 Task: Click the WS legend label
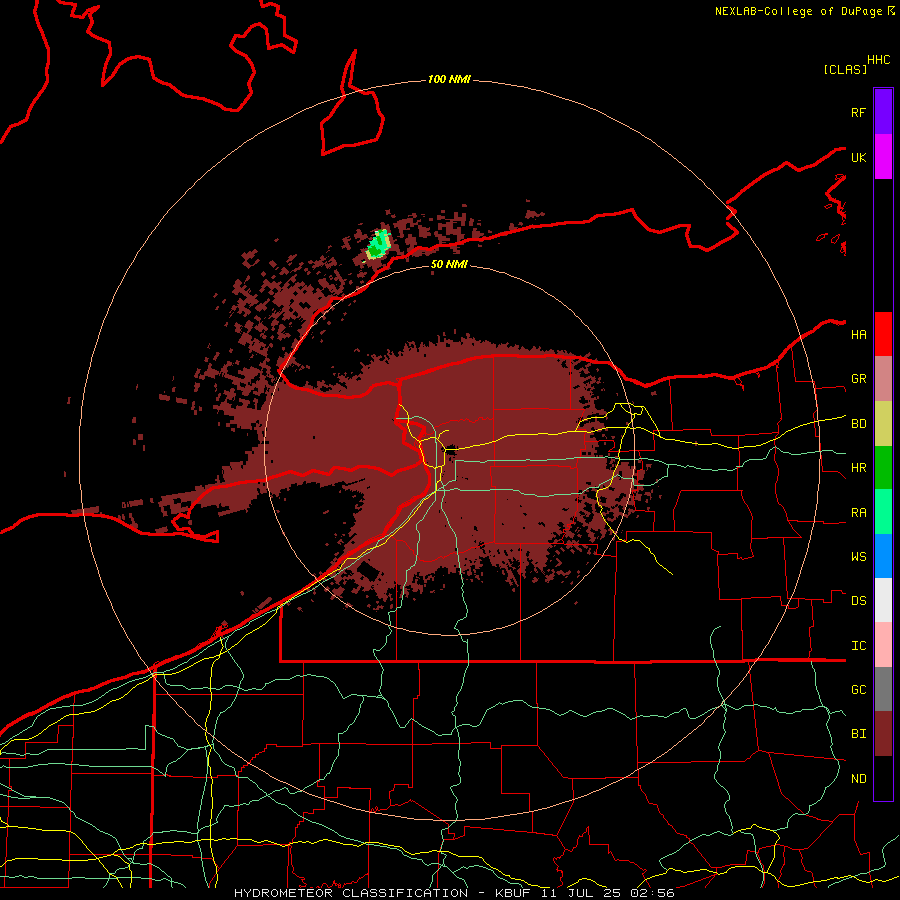(858, 557)
